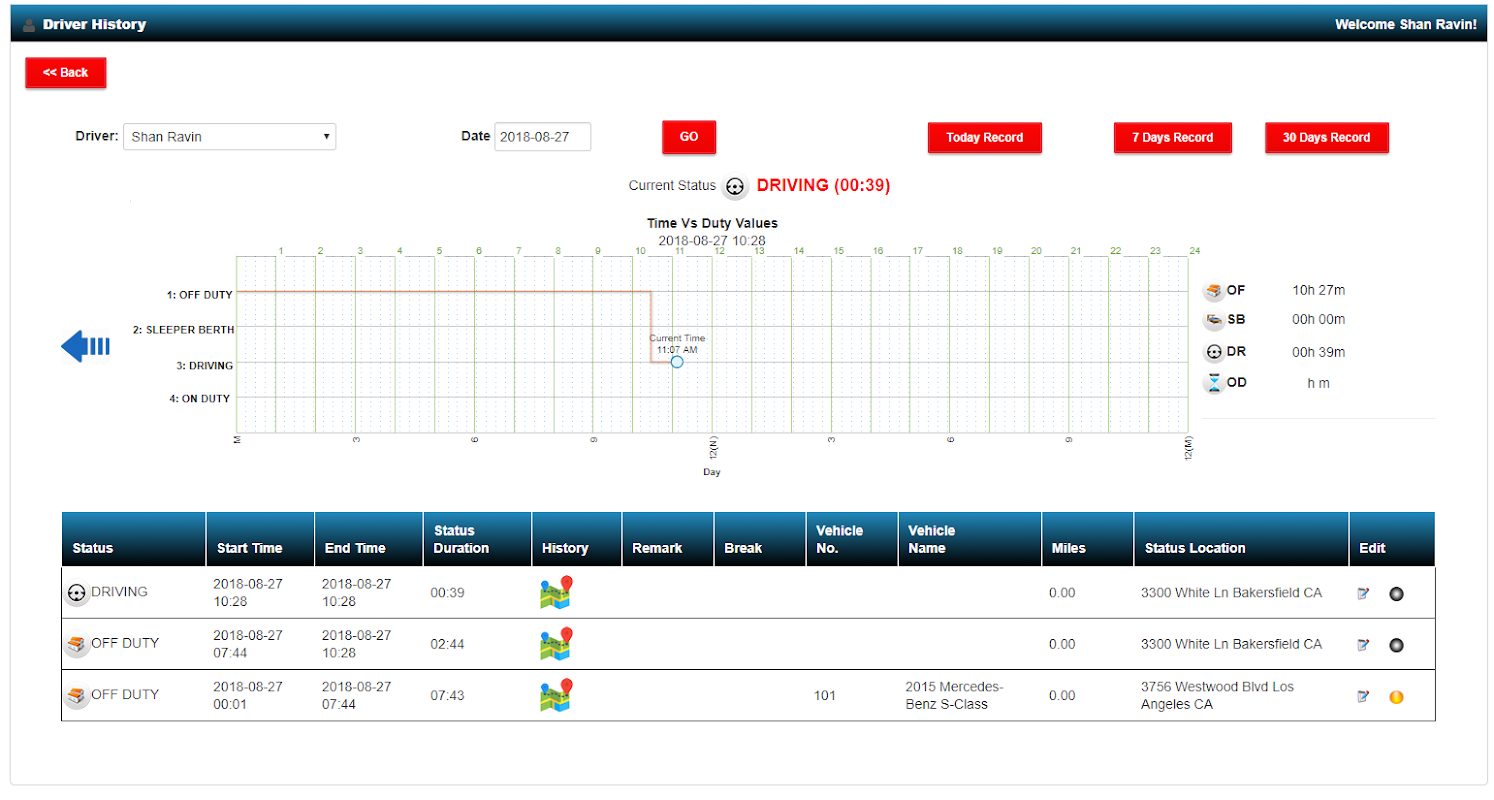Click duration value 02:44
1494x800 pixels.
[x=447, y=645]
